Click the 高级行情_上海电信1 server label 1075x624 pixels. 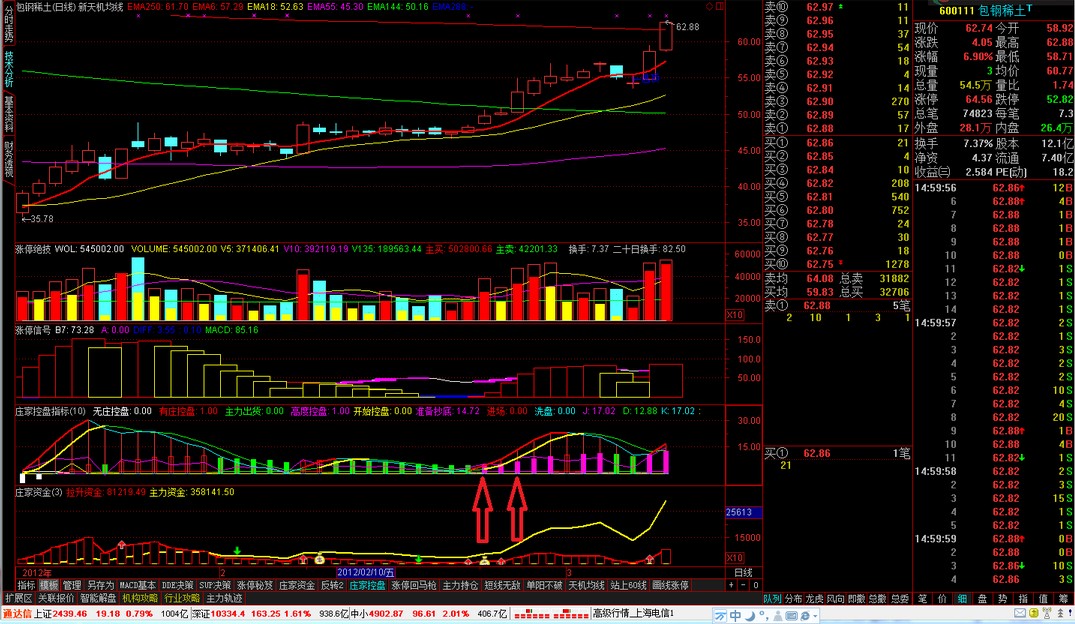634,613
